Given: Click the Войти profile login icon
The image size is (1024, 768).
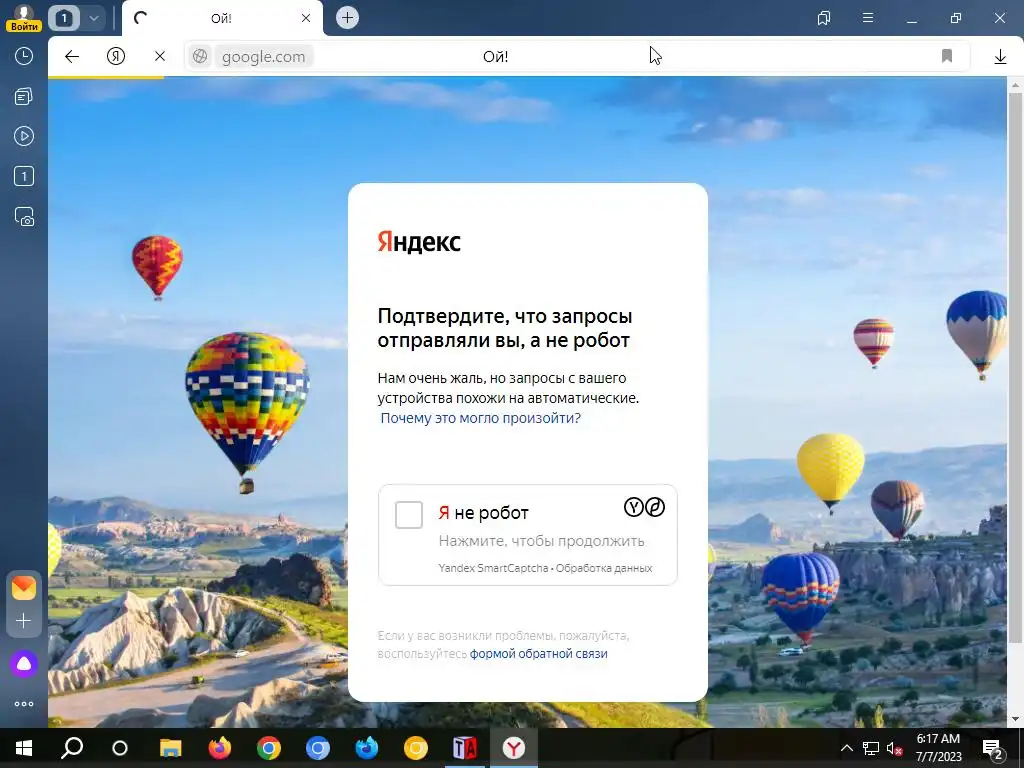Looking at the screenshot, I should [24, 18].
